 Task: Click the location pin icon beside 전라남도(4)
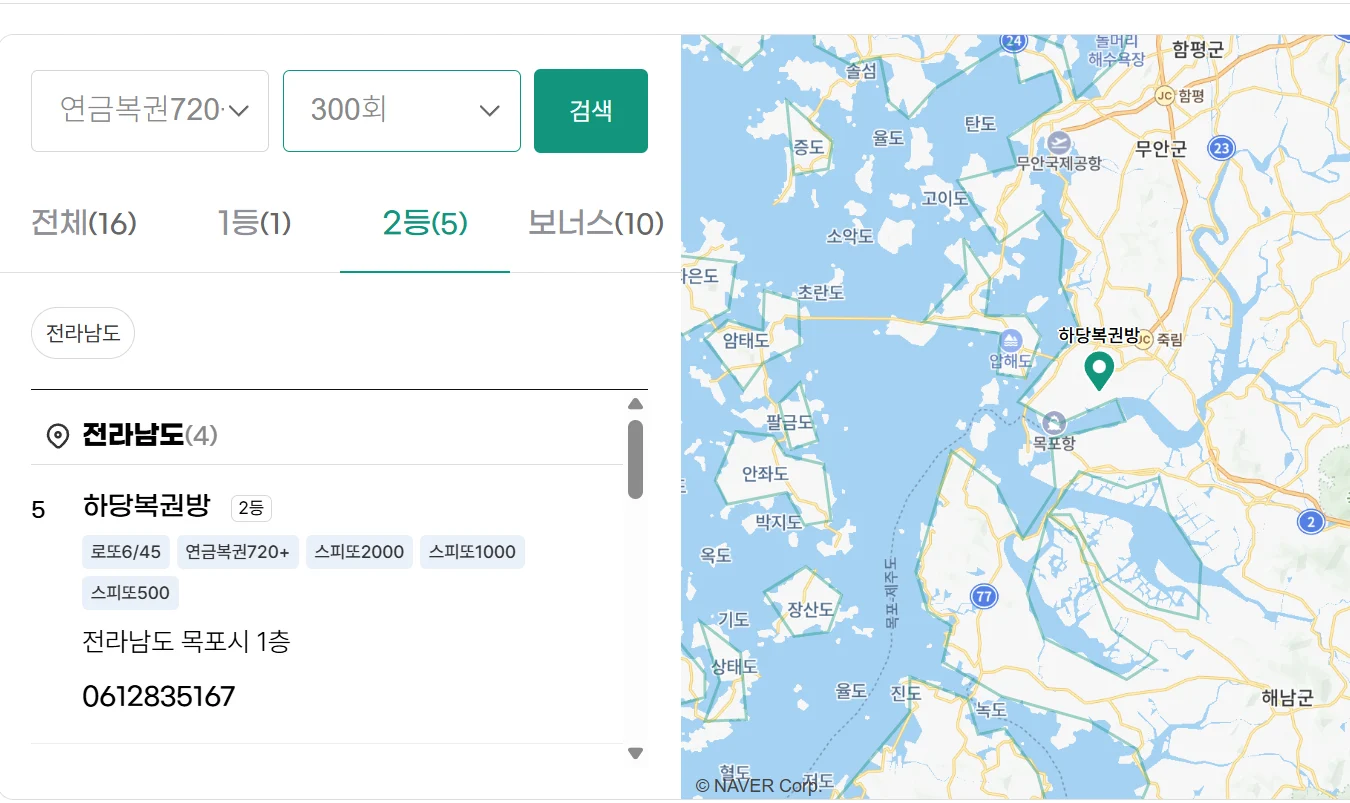pyautogui.click(x=58, y=436)
